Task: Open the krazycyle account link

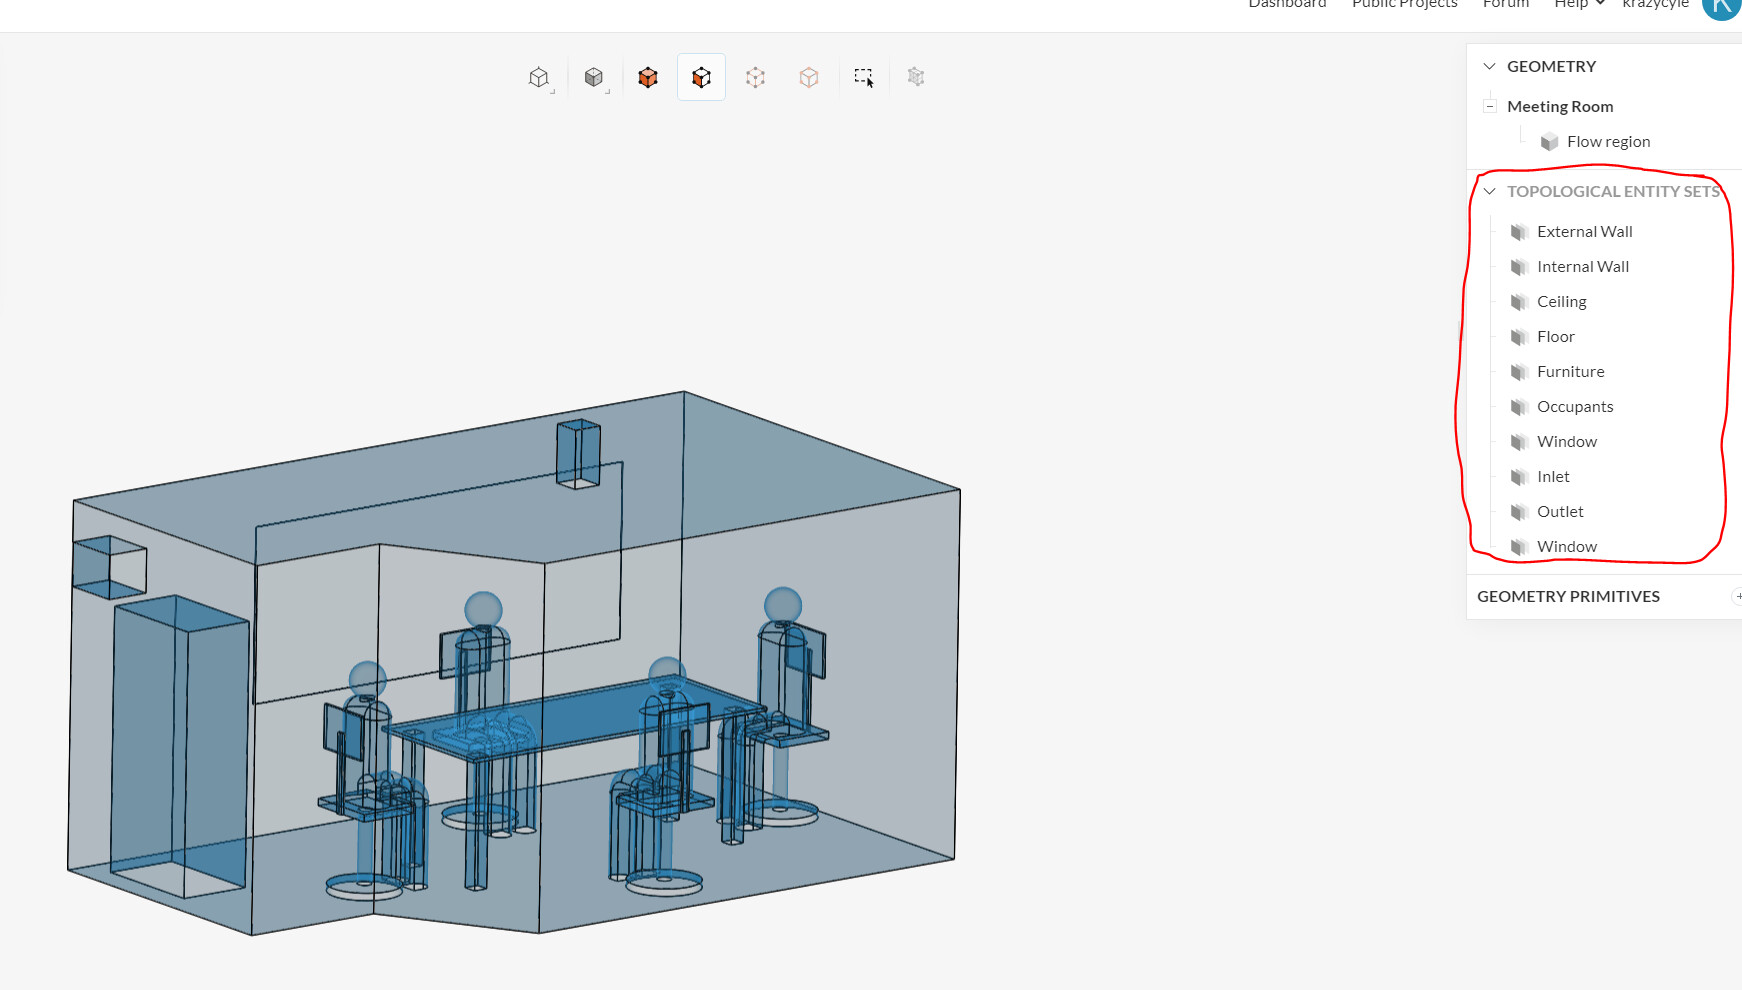Action: pyautogui.click(x=1655, y=4)
